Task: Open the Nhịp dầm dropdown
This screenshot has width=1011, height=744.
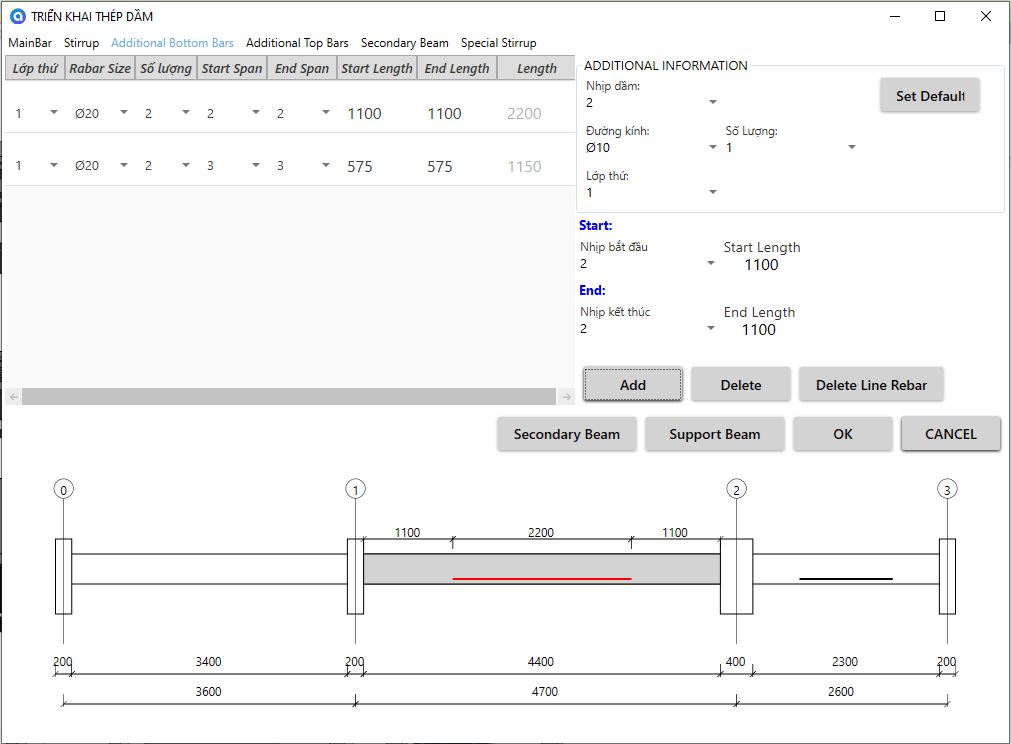Action: point(651,102)
